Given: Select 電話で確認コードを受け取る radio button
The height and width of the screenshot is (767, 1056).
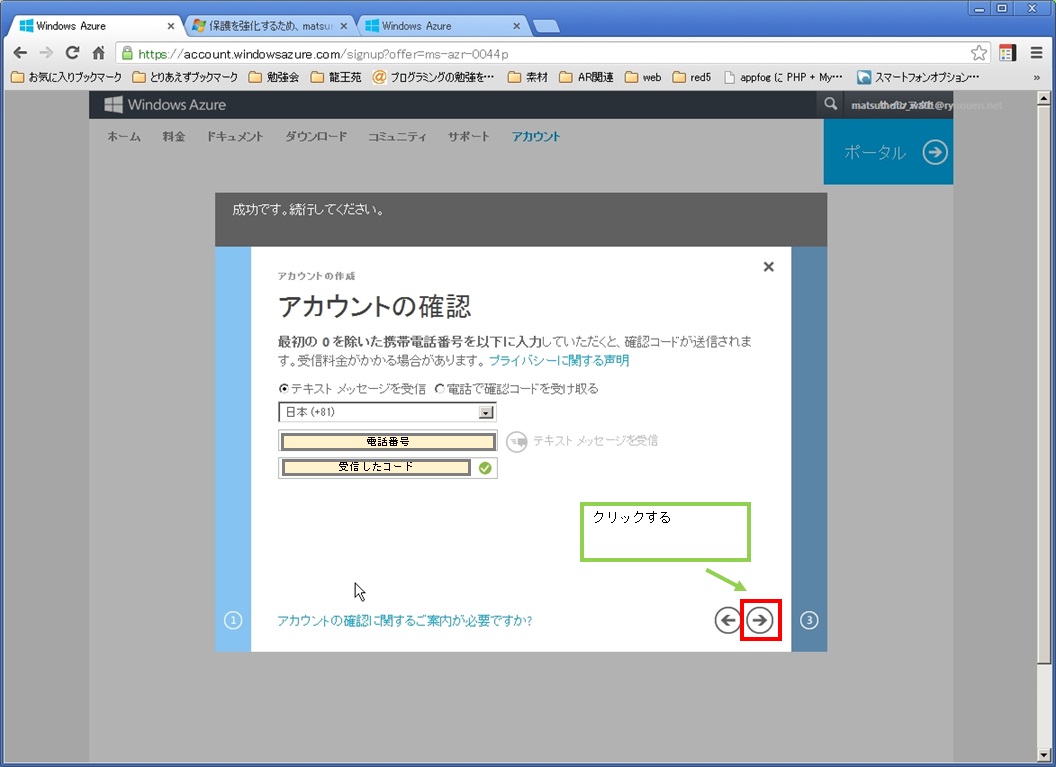Looking at the screenshot, I should coord(440,389).
